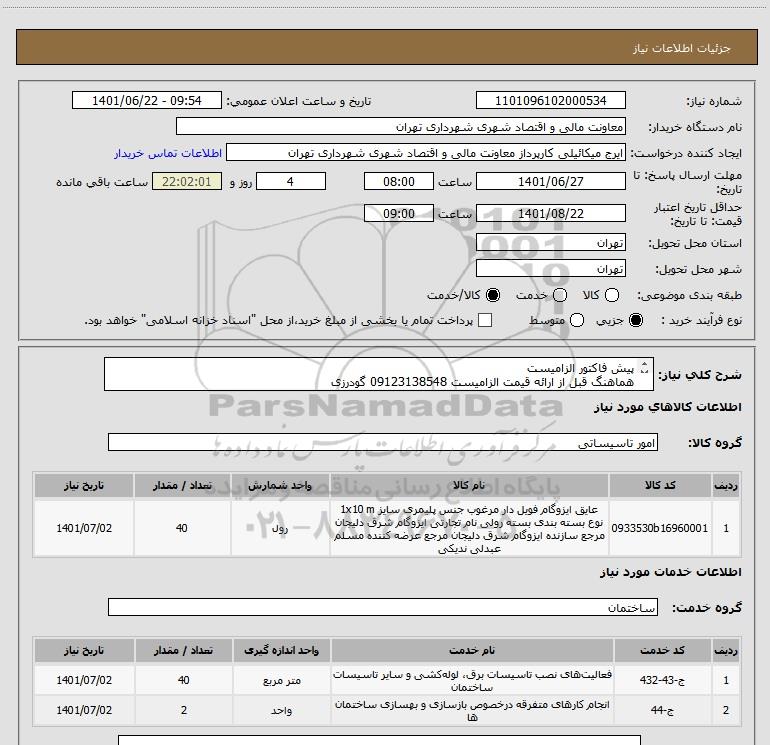770x745 pixels.
Task: Open the buyer contact information link
Action: [x=168, y=153]
